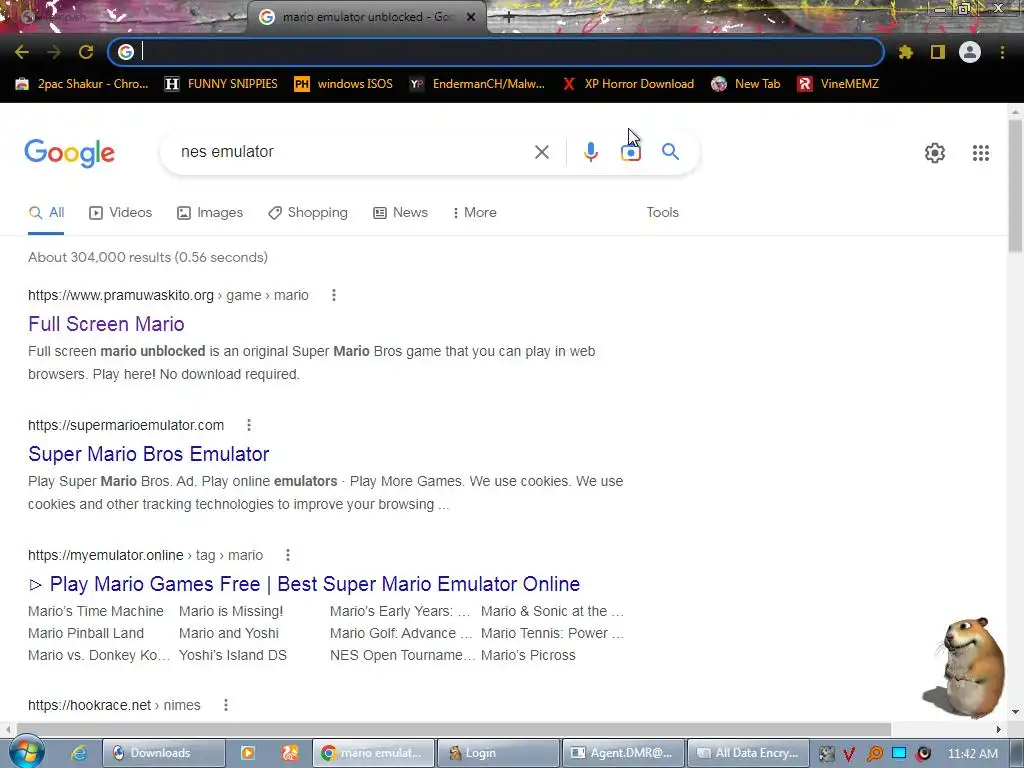
Task: Open the Mario and Yoshi sitelink
Action: tap(229, 633)
